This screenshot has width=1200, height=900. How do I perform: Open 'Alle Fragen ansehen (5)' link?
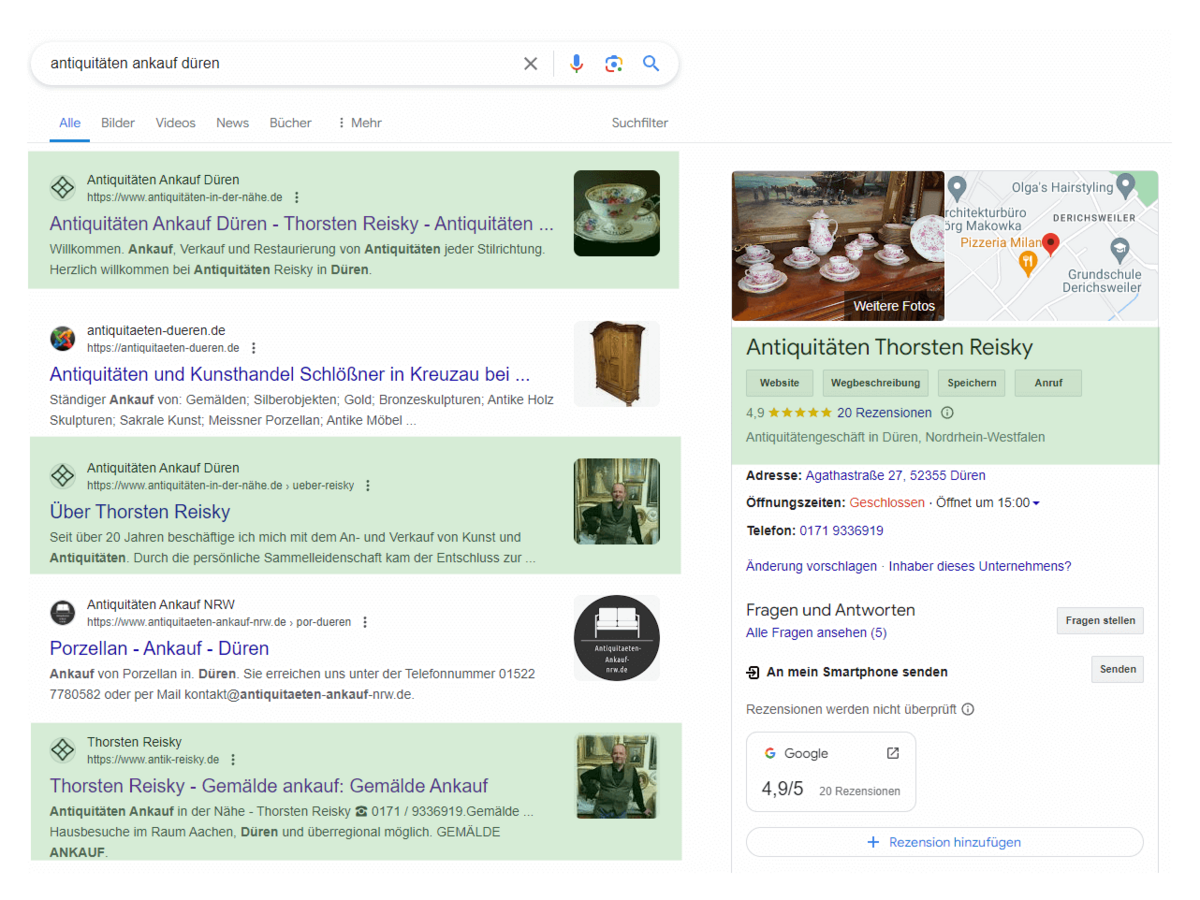click(x=816, y=633)
